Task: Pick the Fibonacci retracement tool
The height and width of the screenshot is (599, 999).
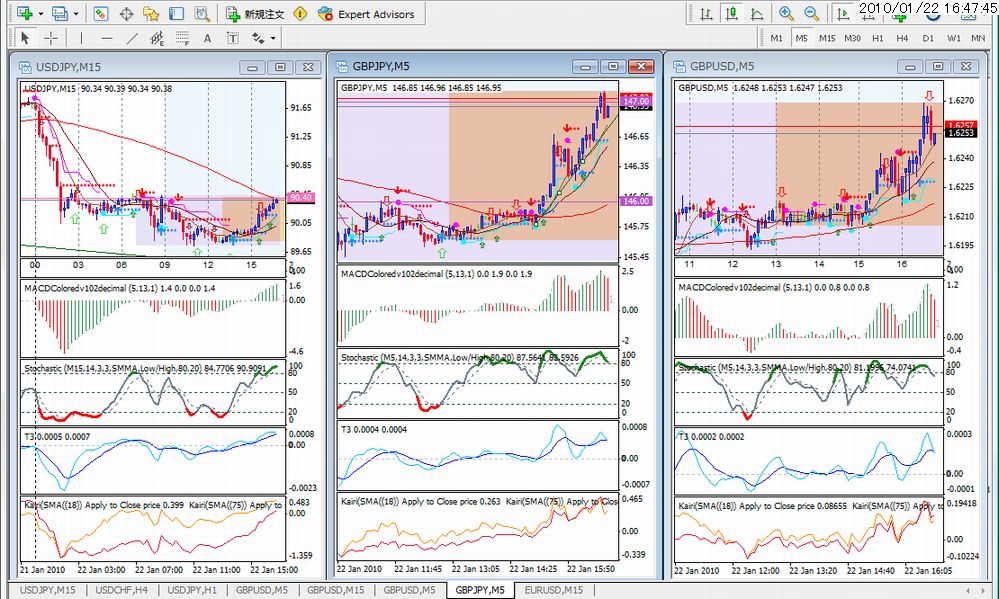Action: point(182,38)
